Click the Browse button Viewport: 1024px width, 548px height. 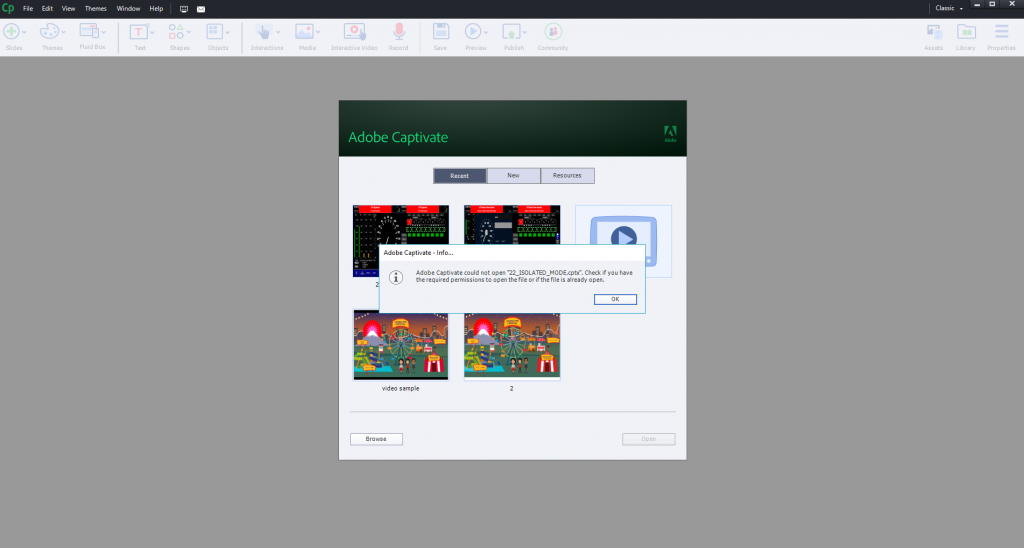(x=376, y=439)
